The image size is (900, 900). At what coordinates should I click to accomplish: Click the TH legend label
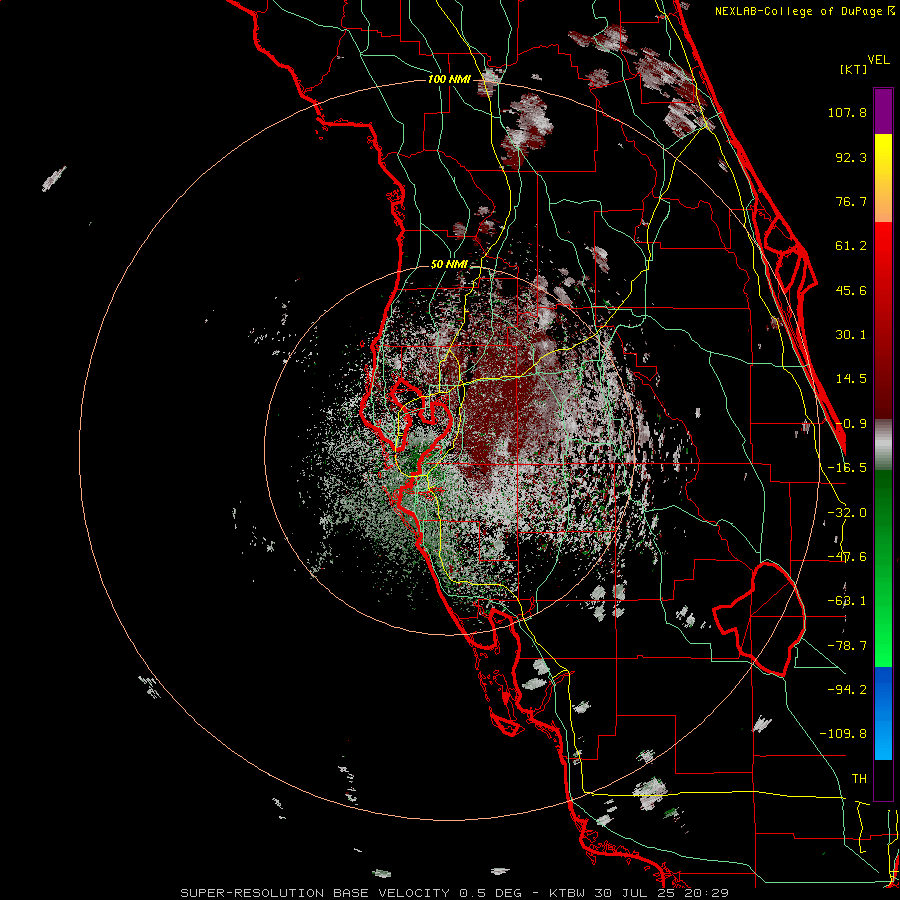pyautogui.click(x=859, y=778)
